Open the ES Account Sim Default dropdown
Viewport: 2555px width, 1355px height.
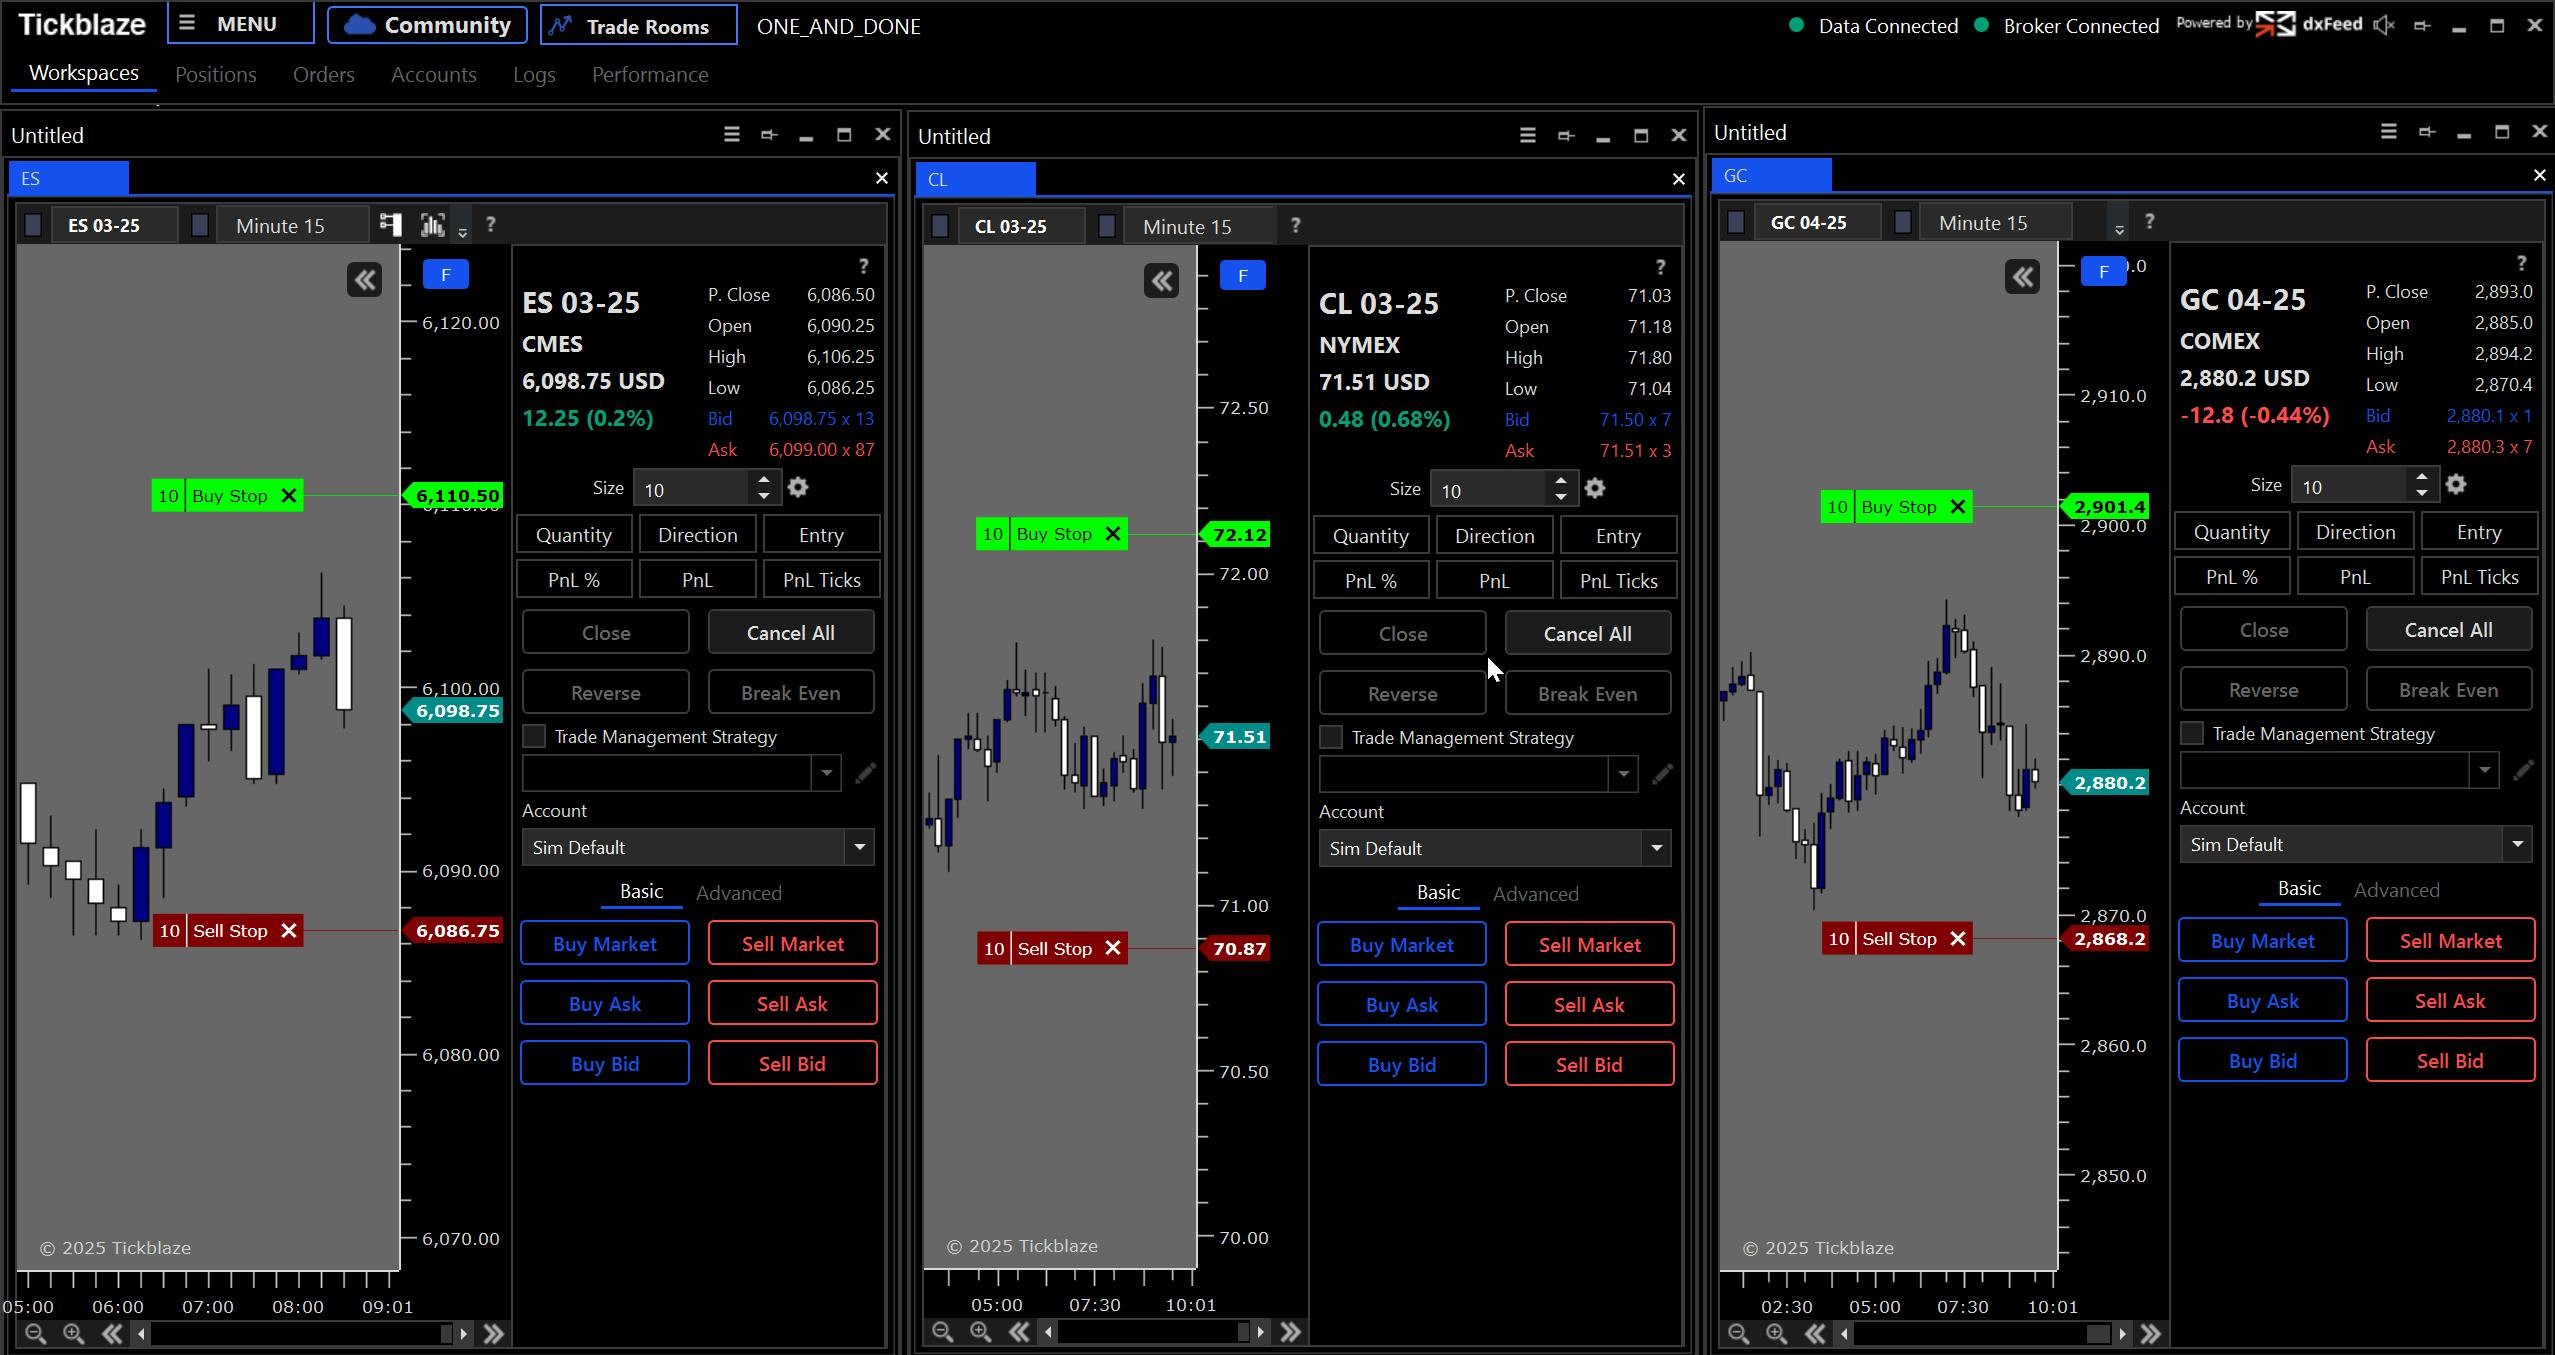click(x=698, y=847)
